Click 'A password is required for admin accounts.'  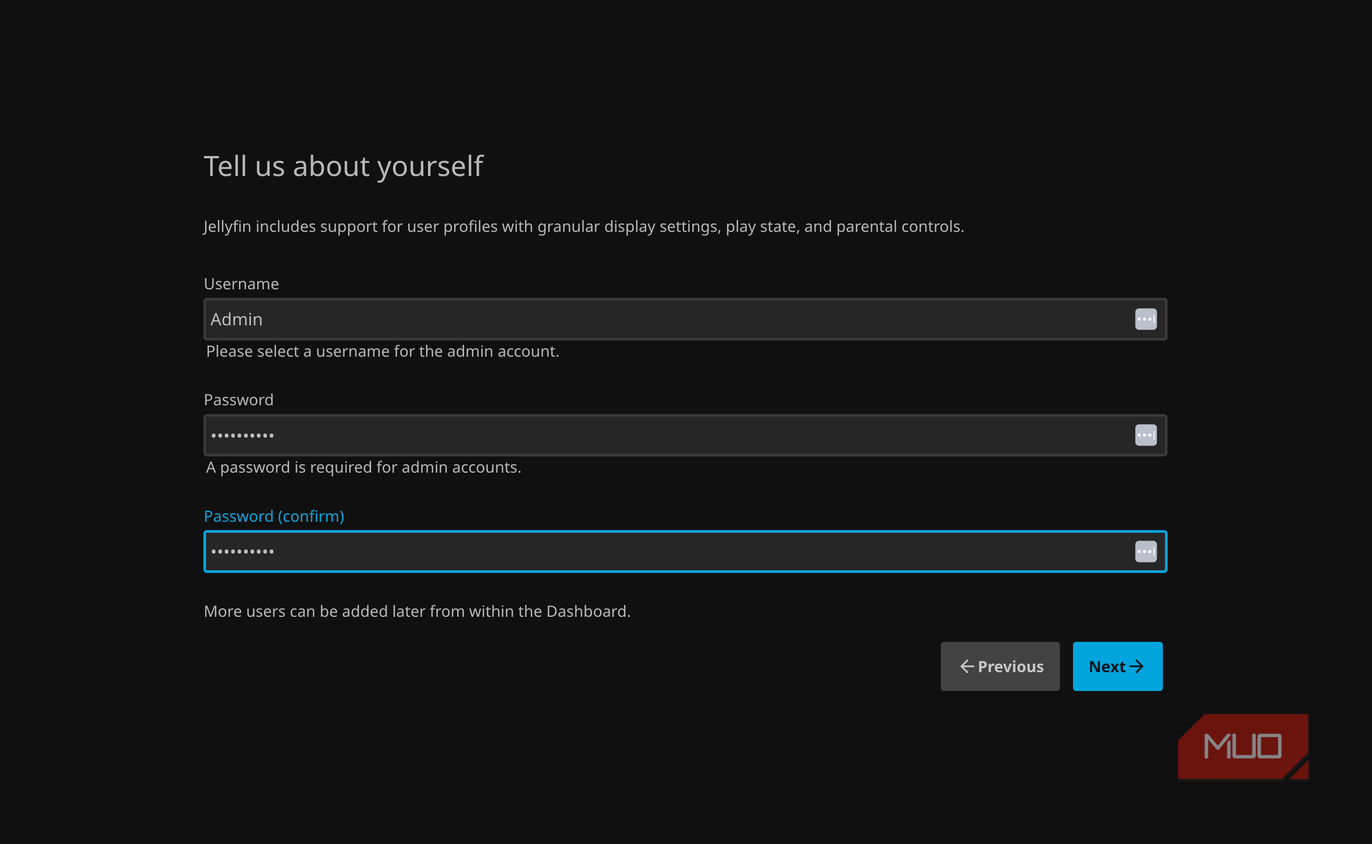tap(363, 467)
